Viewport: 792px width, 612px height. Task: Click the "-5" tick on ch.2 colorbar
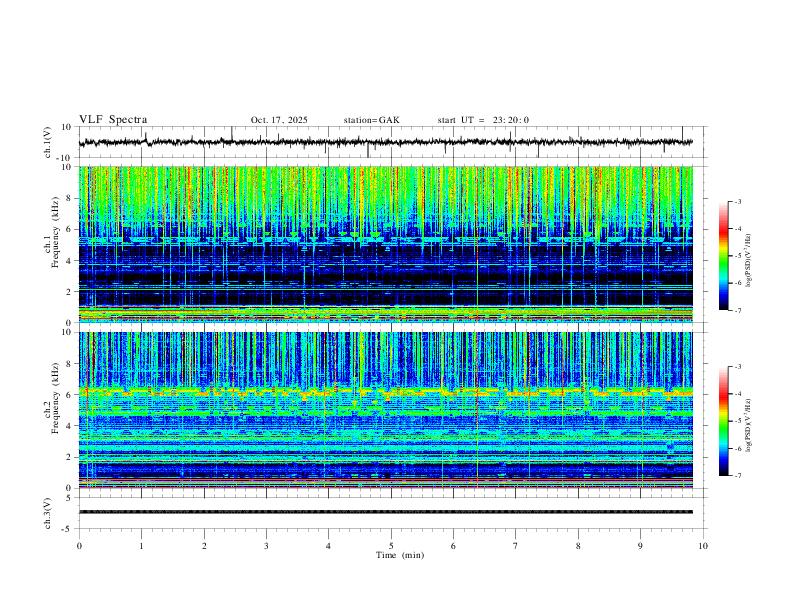[738, 421]
